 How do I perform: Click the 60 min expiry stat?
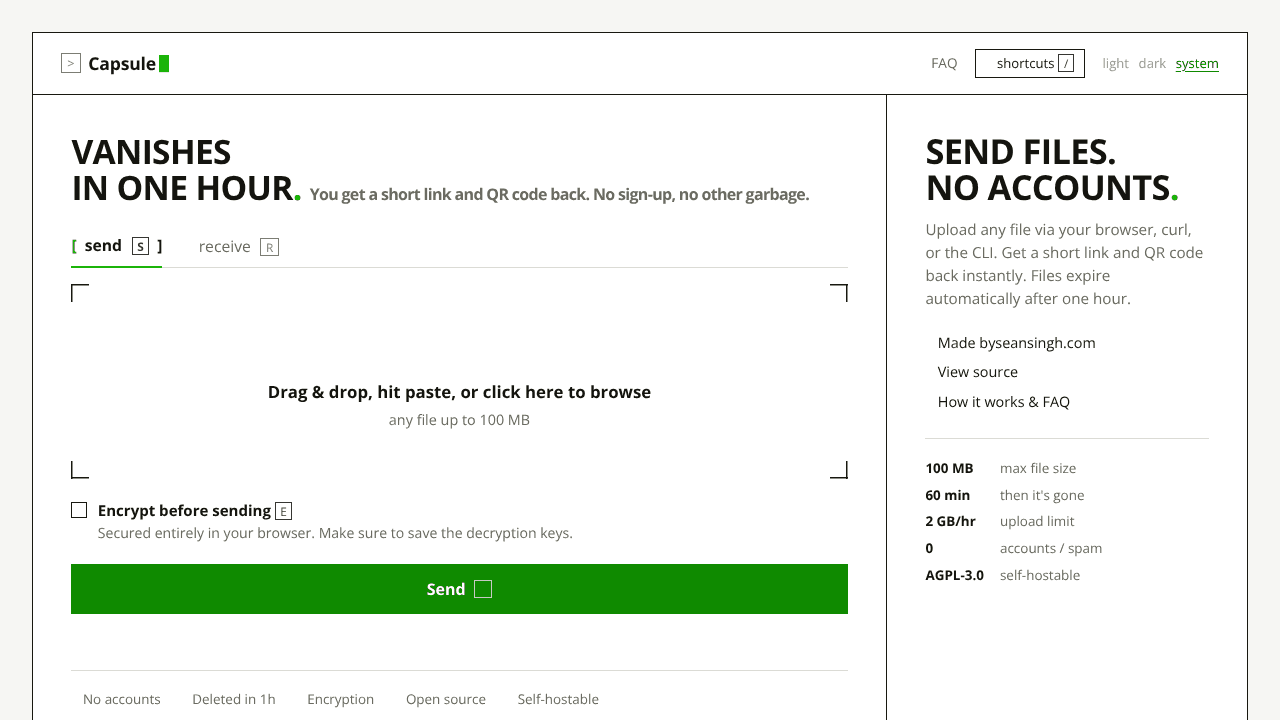click(x=1005, y=495)
